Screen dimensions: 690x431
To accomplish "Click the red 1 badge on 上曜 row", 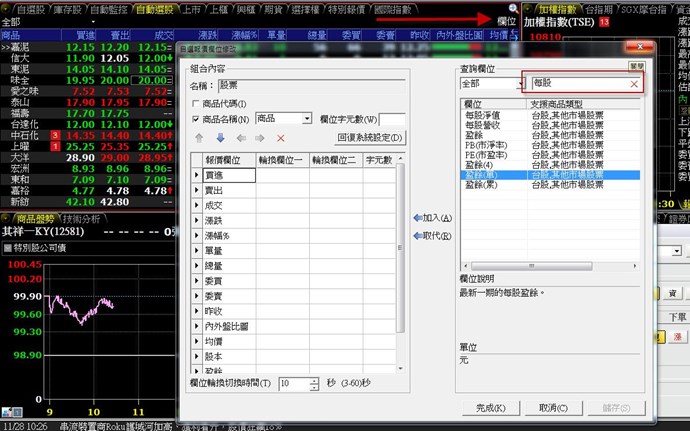I will tap(55, 146).
